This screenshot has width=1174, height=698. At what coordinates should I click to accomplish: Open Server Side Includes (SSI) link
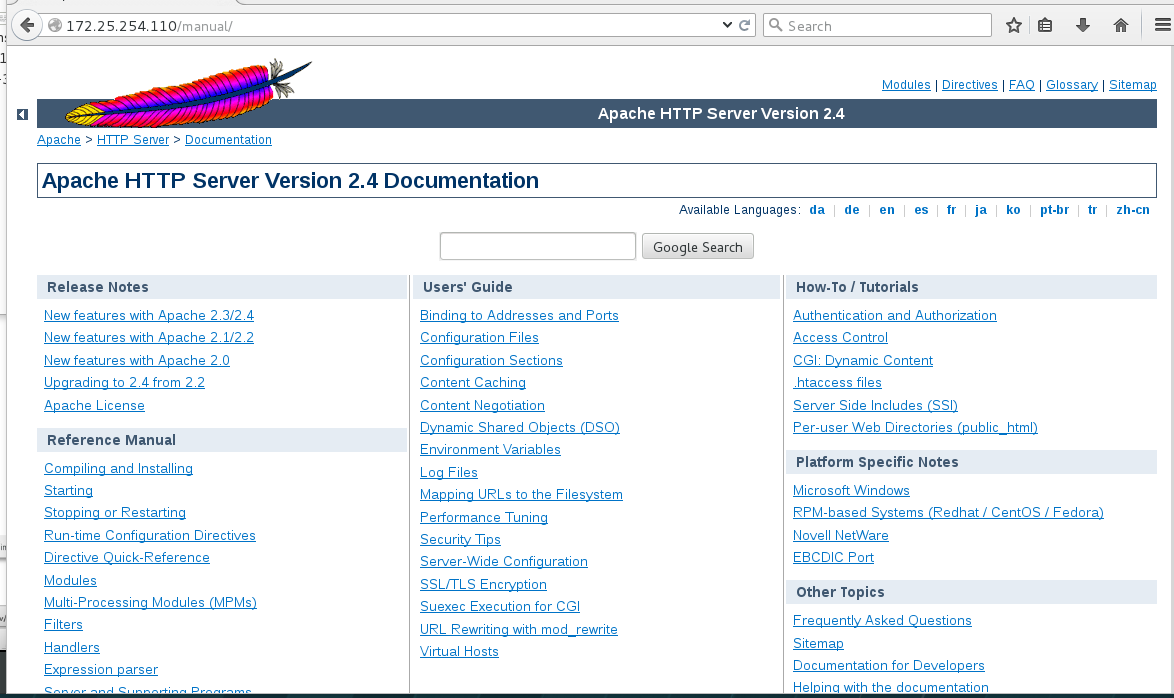(875, 405)
